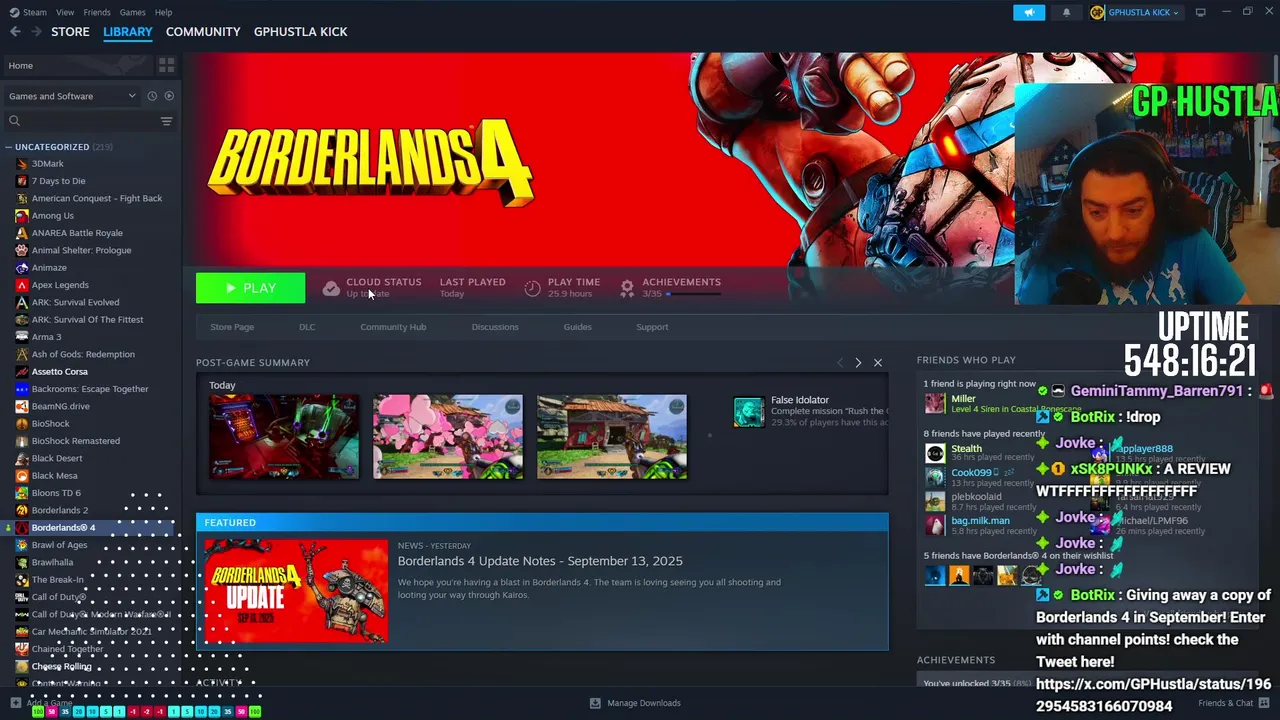
Task: Launch Borderlands 4 with the PLAY button
Action: click(250, 288)
